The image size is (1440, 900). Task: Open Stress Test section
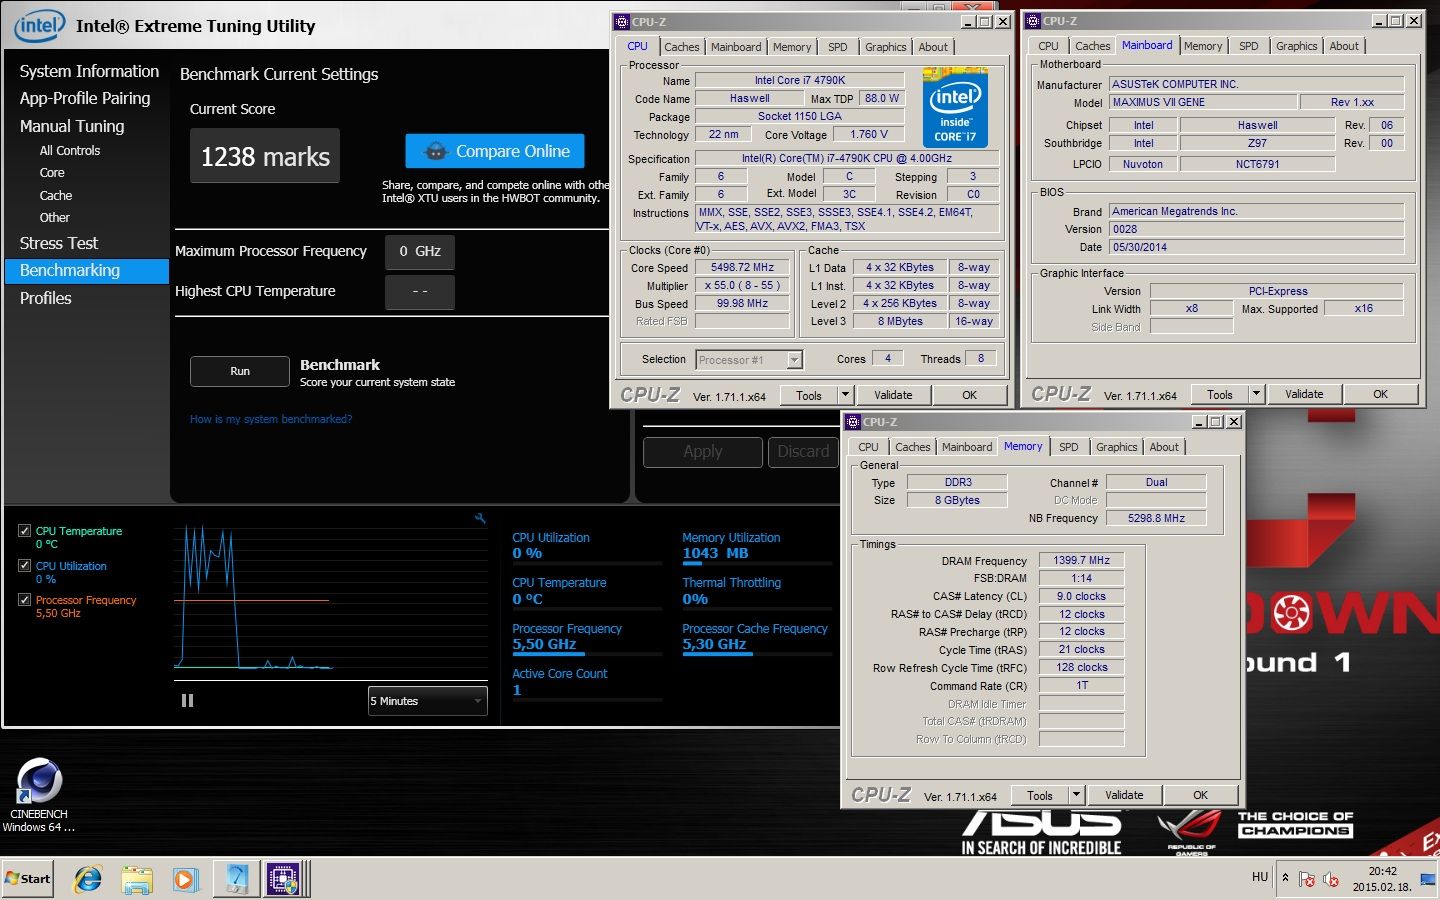tap(59, 243)
